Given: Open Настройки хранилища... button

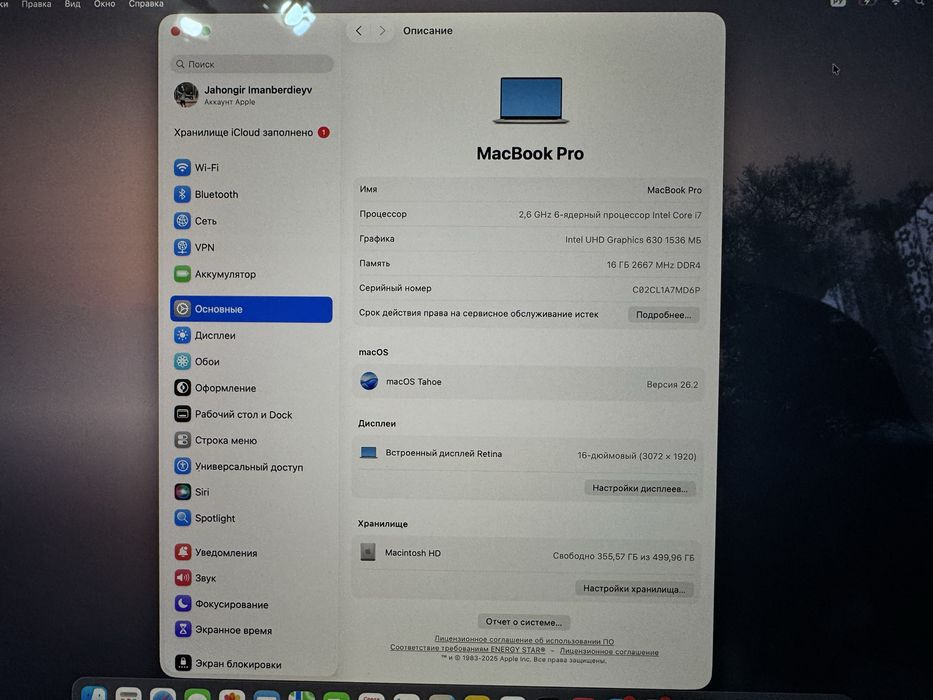Looking at the screenshot, I should (634, 589).
